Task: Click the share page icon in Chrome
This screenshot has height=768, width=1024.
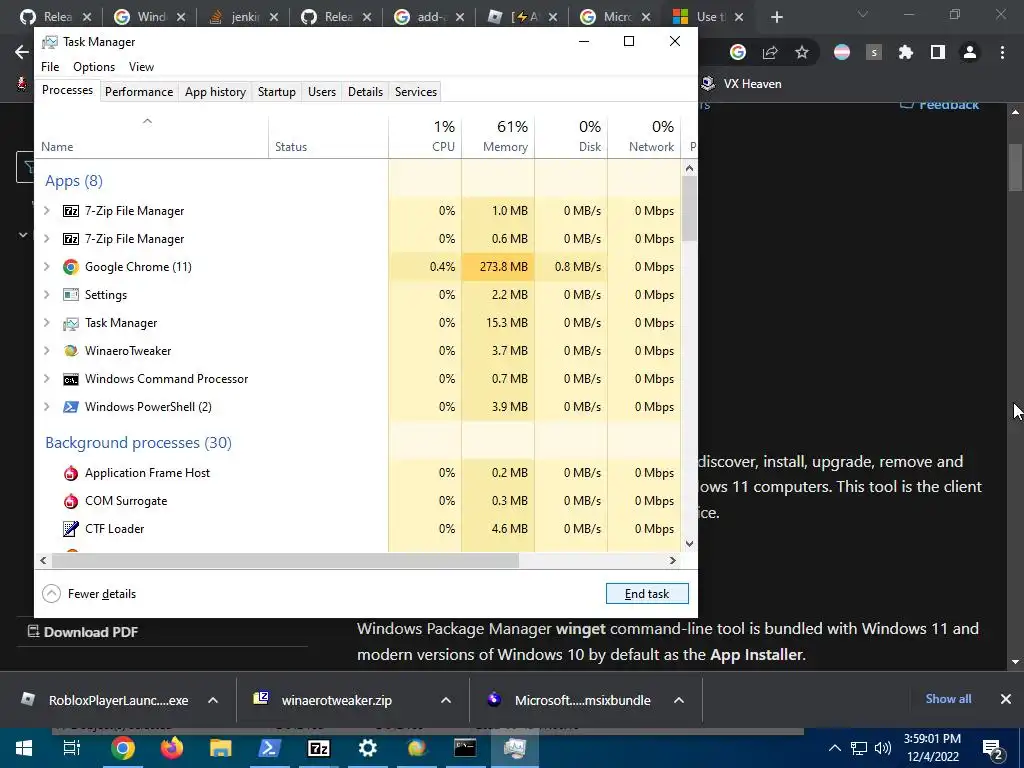Action: 770,52
